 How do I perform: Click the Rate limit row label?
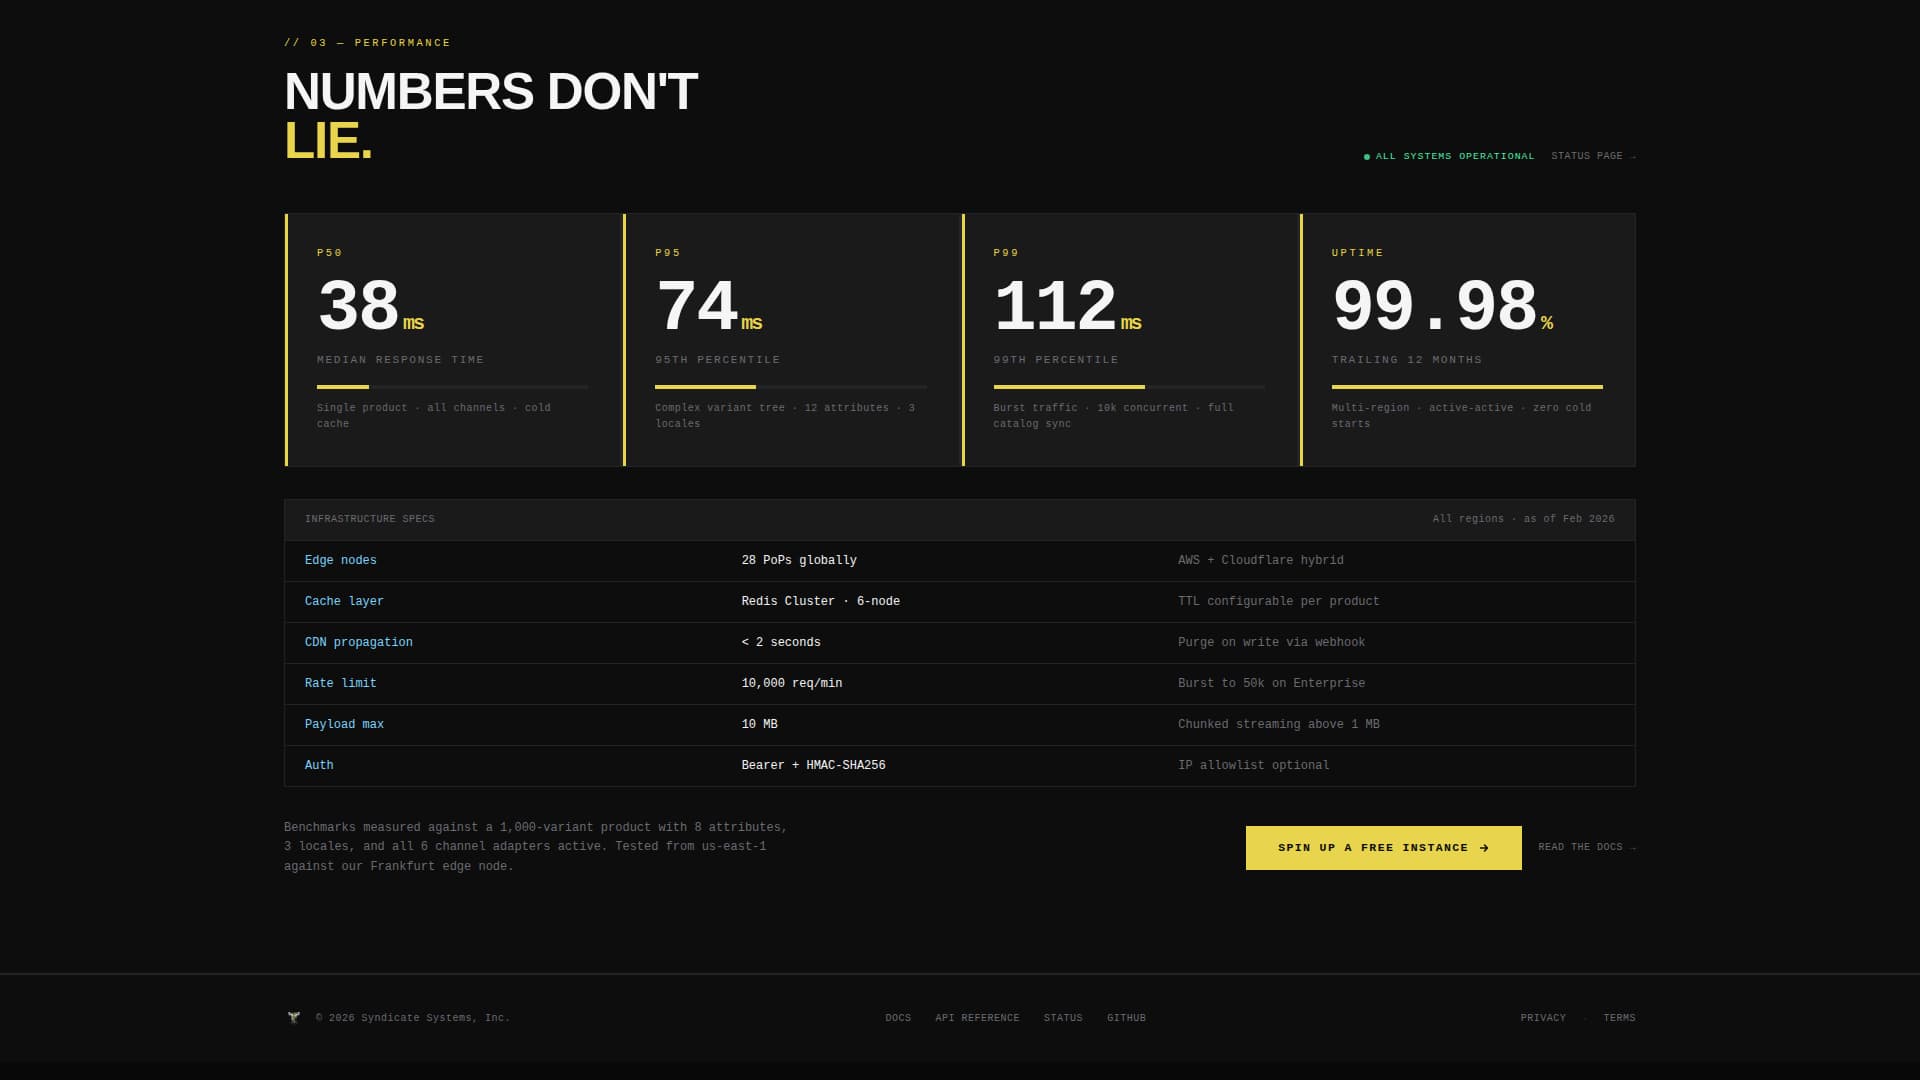(x=341, y=684)
